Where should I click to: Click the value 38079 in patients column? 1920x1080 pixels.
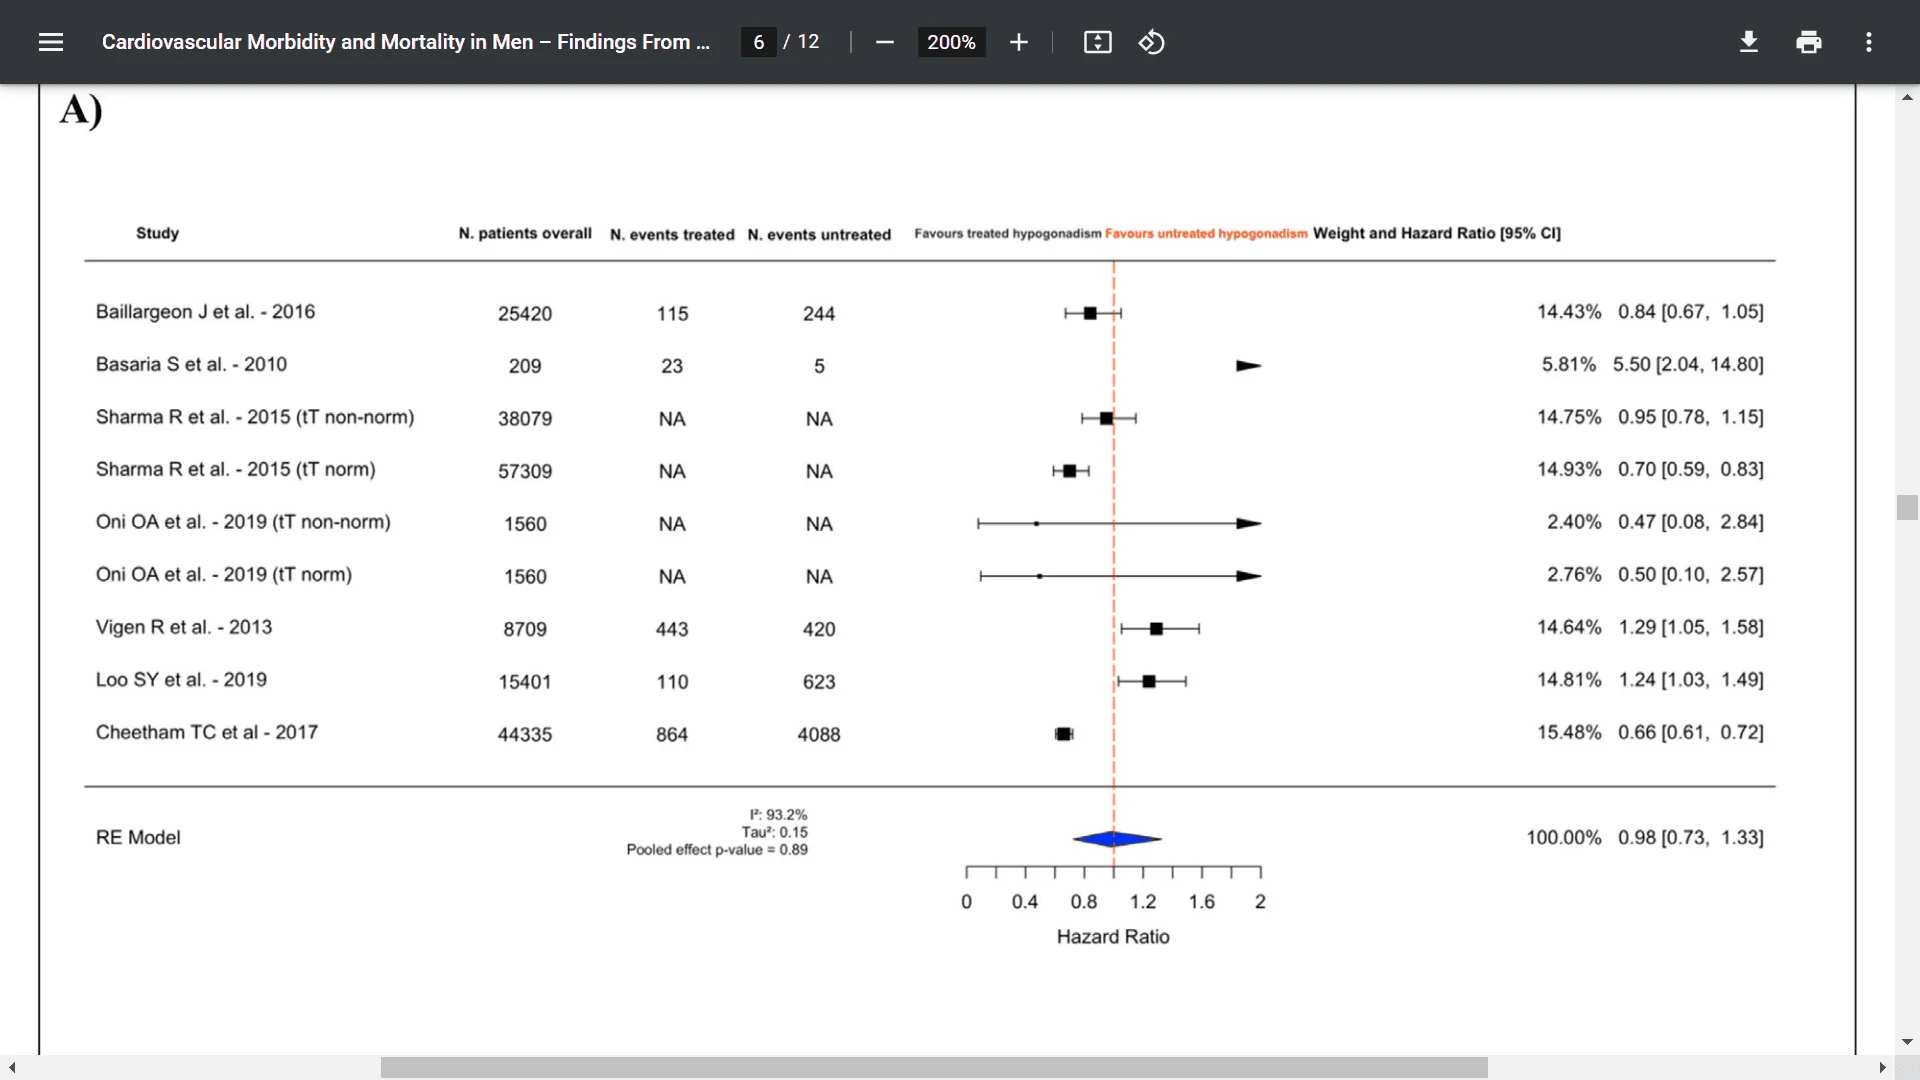pyautogui.click(x=525, y=419)
